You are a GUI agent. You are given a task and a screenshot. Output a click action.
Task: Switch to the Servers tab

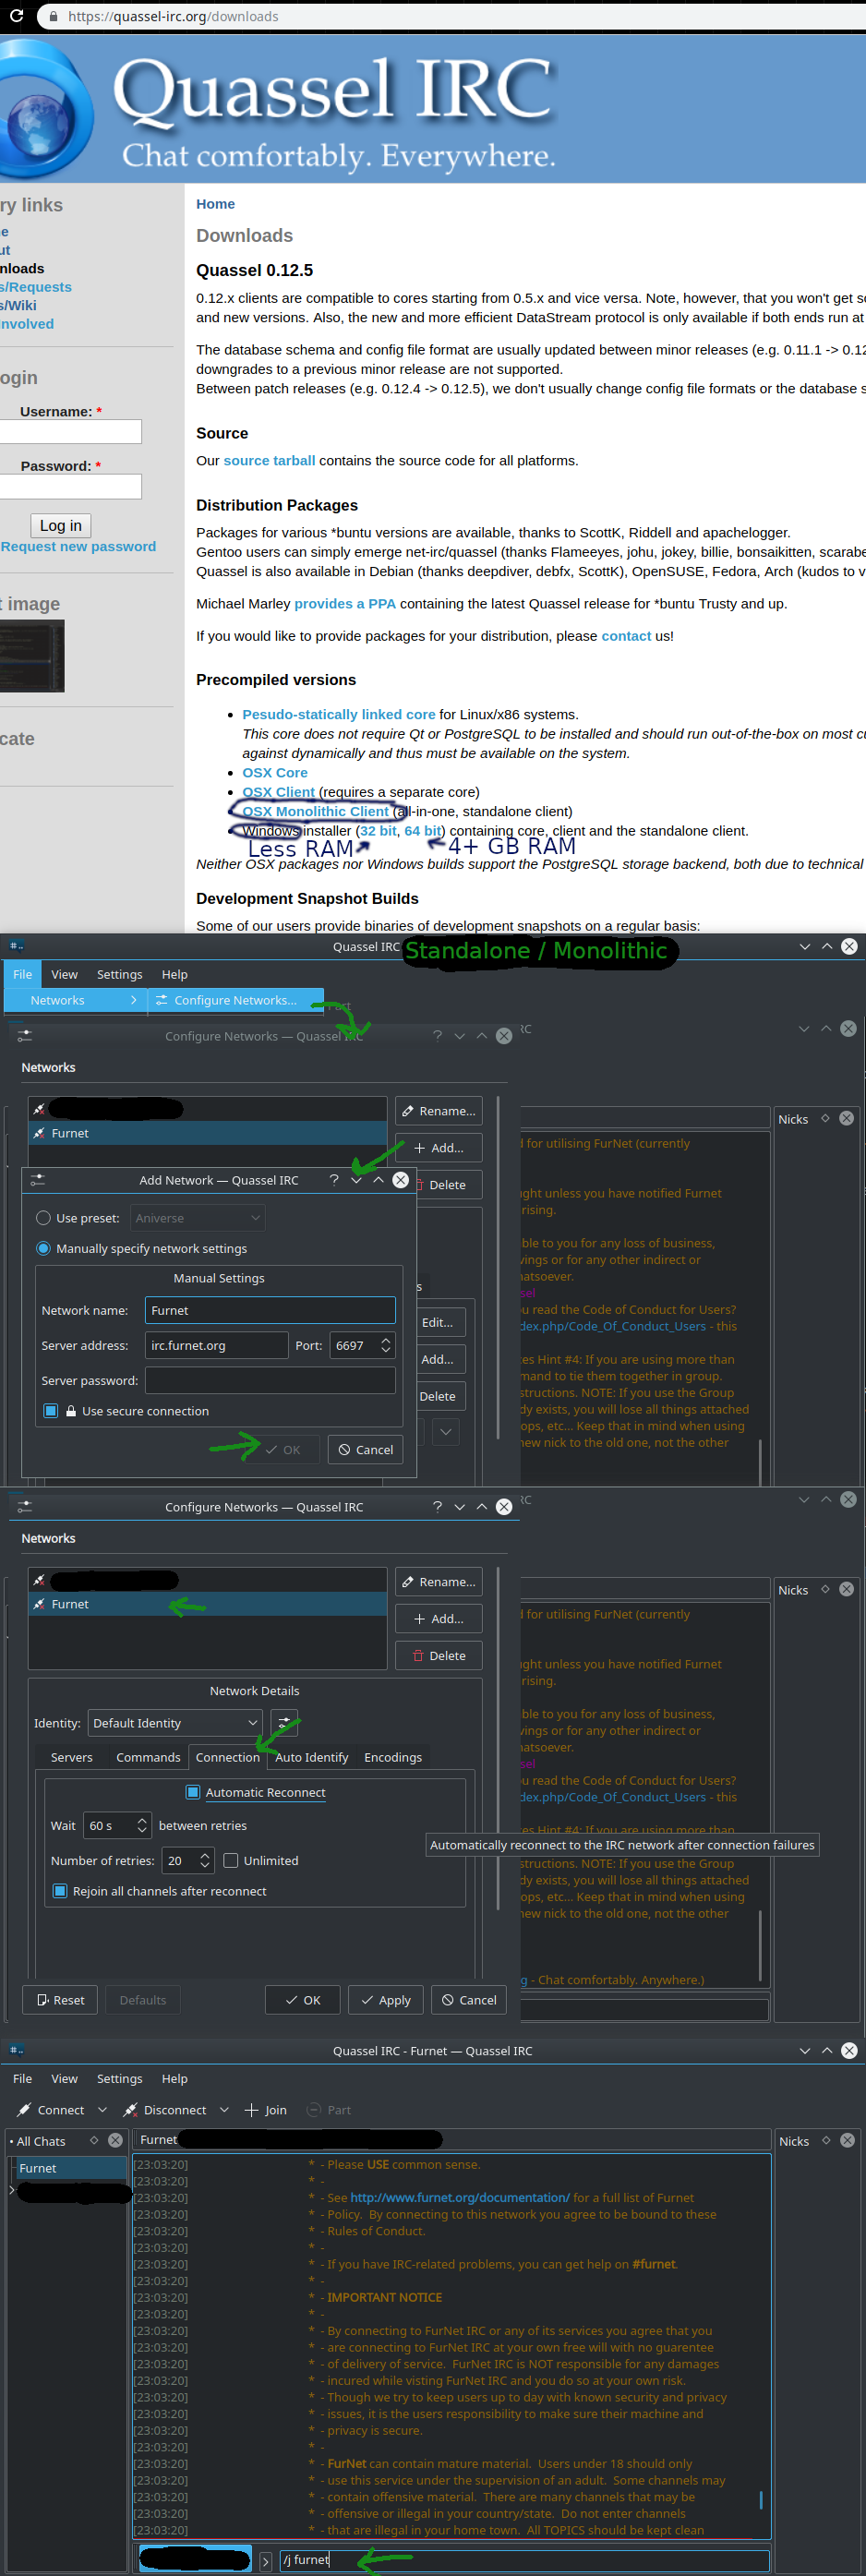click(x=72, y=1757)
